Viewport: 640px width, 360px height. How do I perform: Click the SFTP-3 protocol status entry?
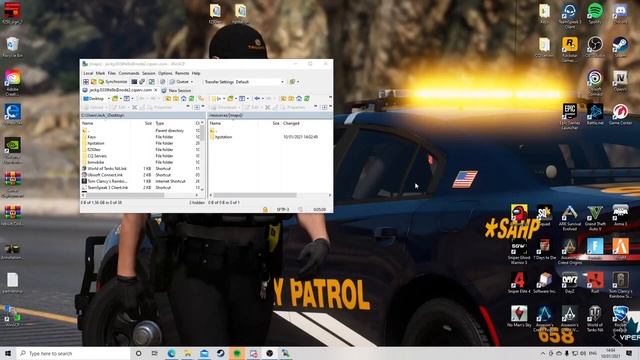[283, 209]
